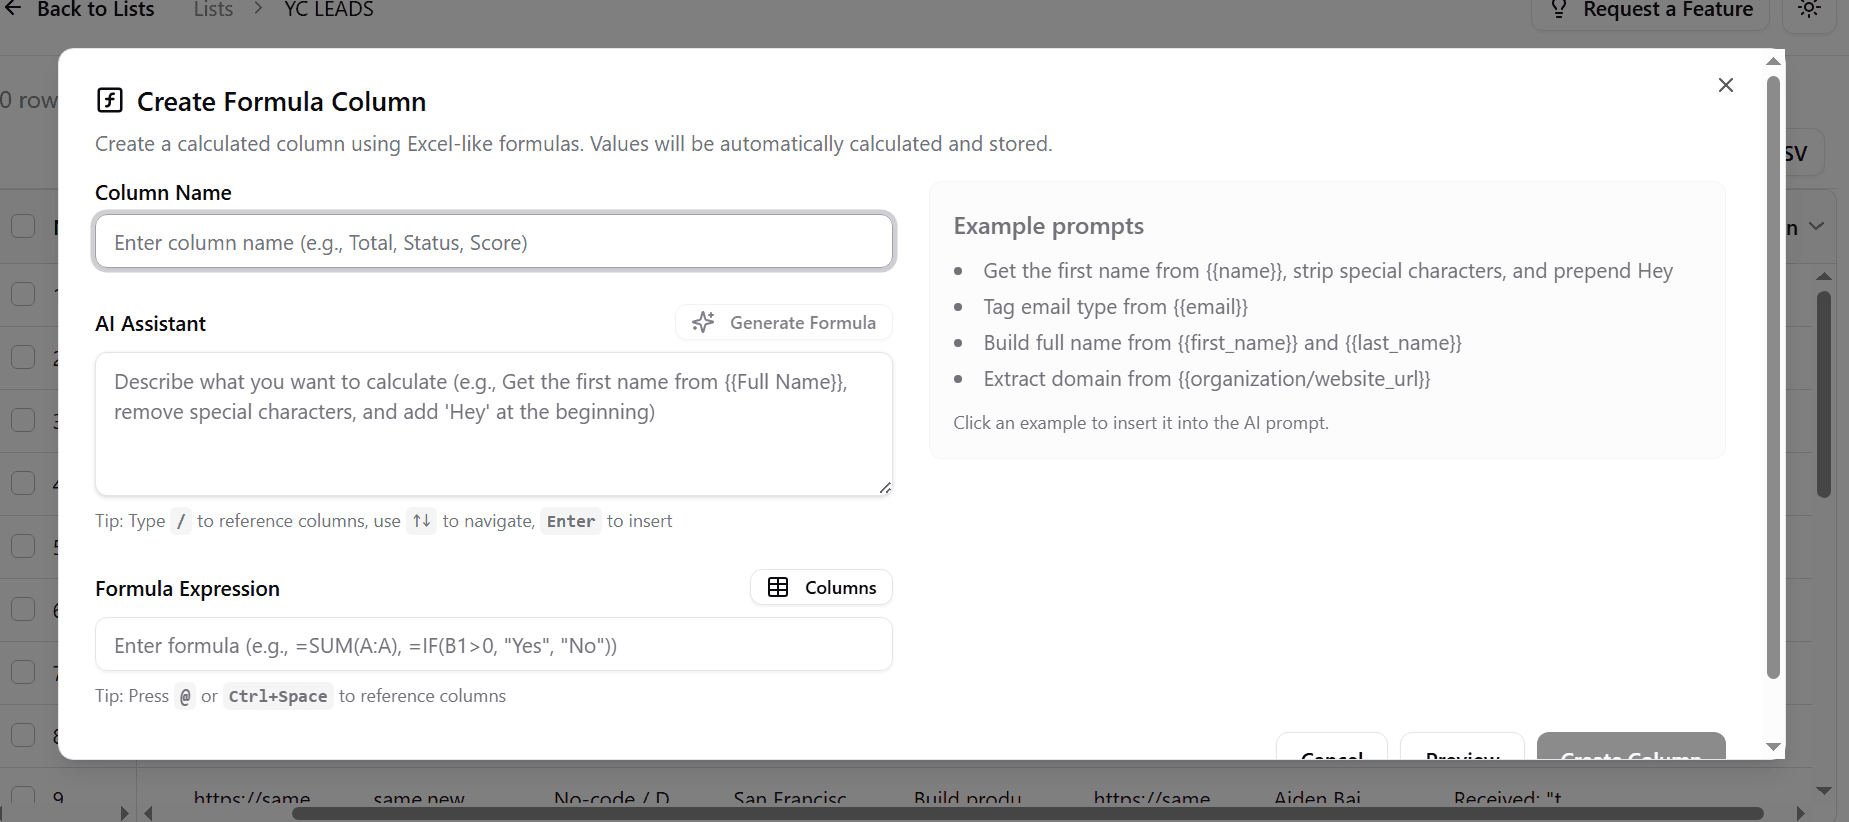Click the fx formula icon in the dialog header
This screenshot has height=822, width=1849.
(x=110, y=99)
